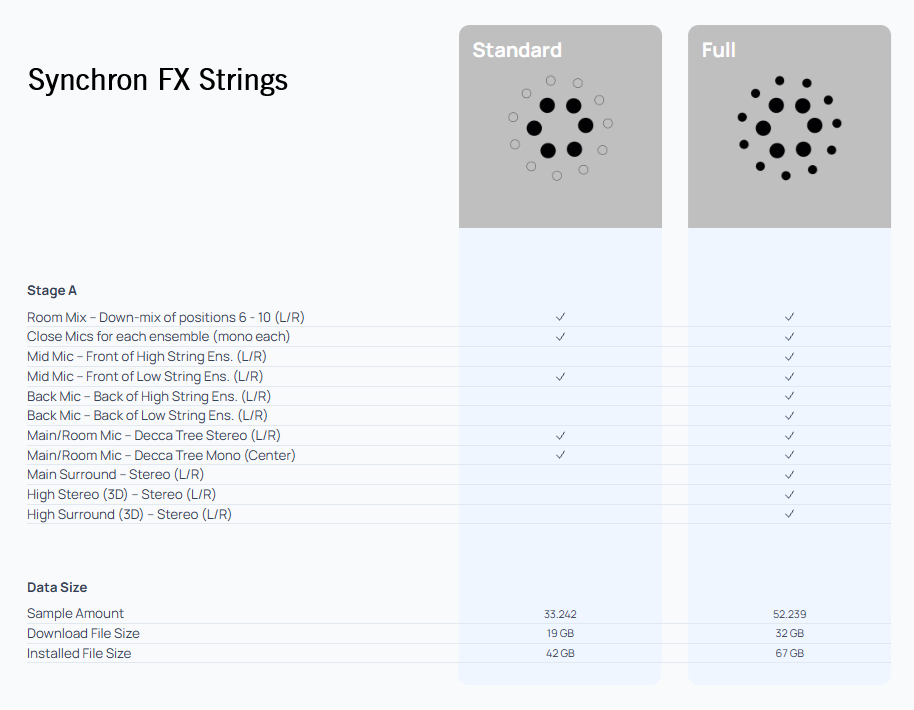Viewport: 914px width, 710px height.
Task: Click Standard checkmark for Close Mics row
Action: pyautogui.click(x=561, y=337)
